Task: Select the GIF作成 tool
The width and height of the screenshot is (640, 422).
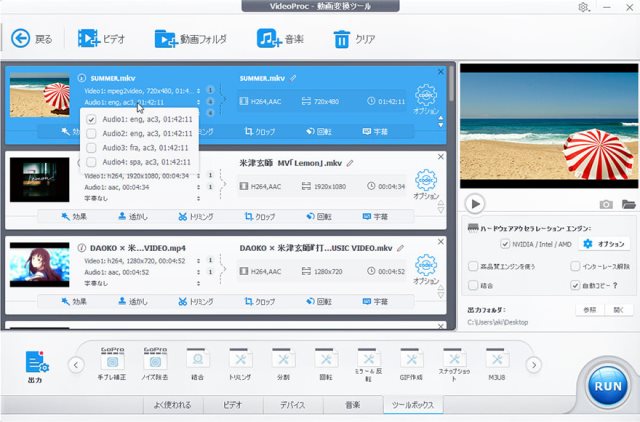Action: point(411,364)
